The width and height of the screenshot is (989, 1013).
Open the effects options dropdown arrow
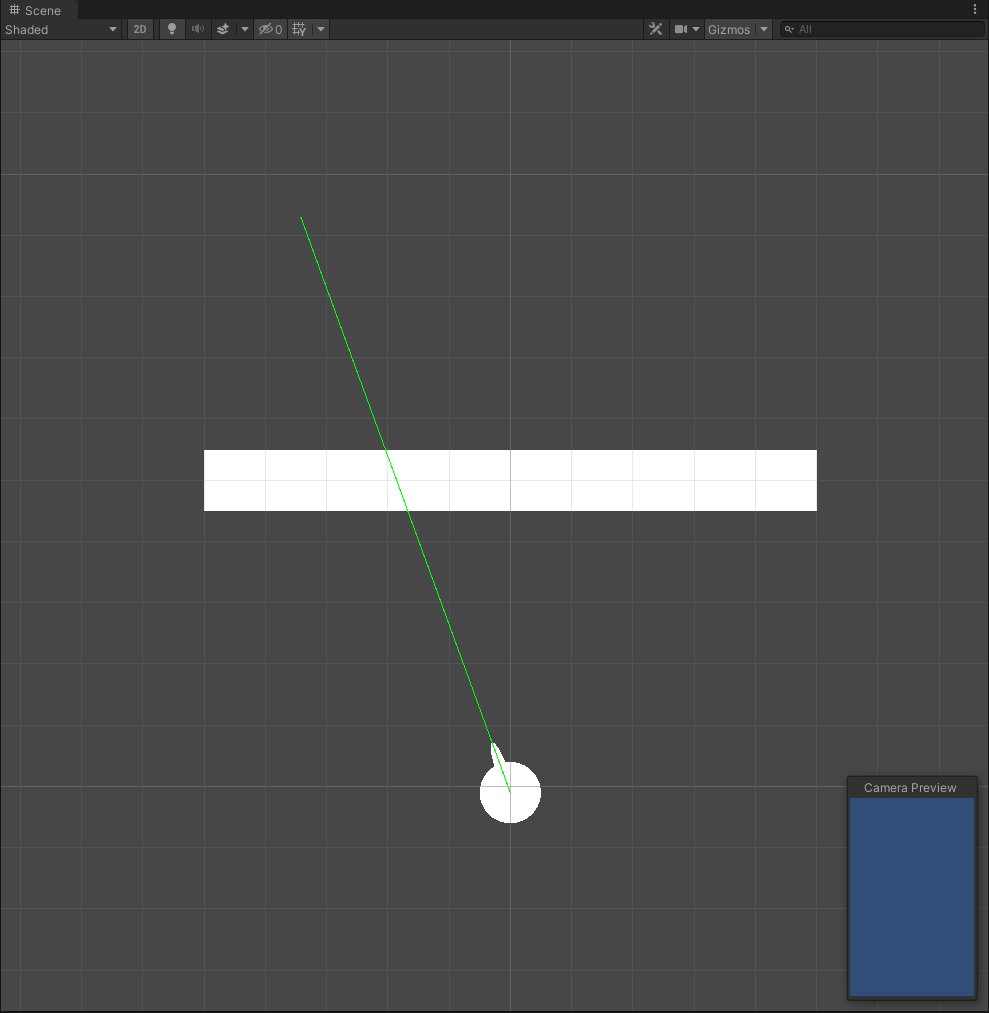244,29
